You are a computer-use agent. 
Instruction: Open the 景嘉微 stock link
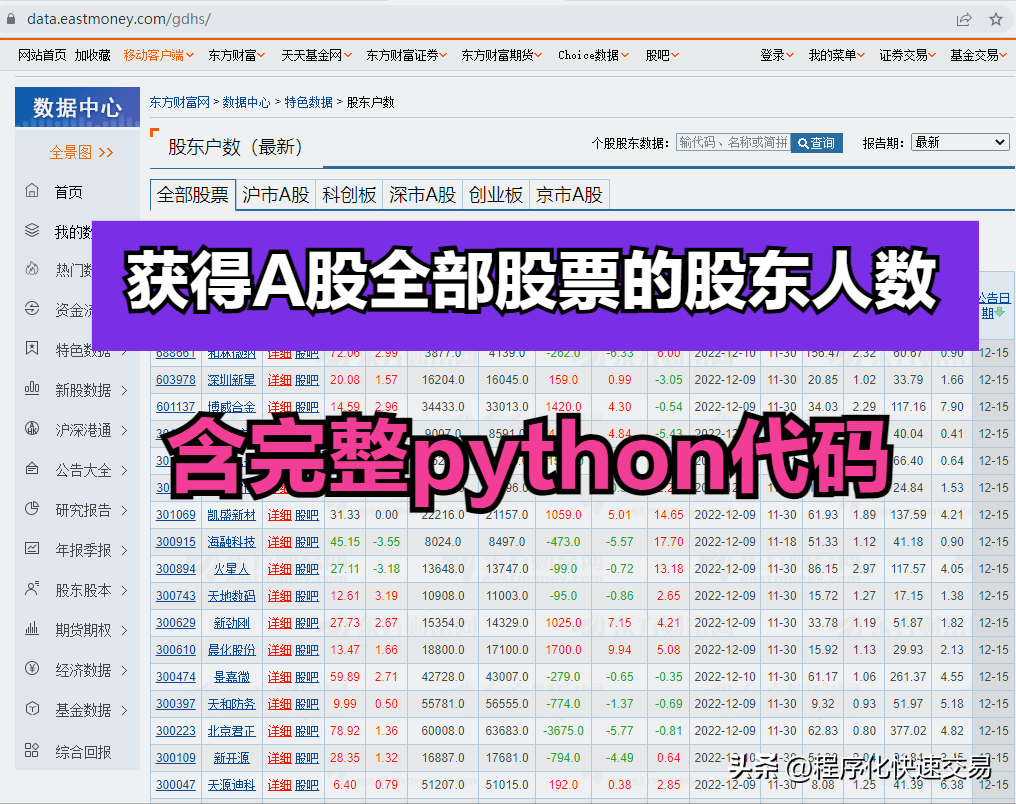point(231,677)
